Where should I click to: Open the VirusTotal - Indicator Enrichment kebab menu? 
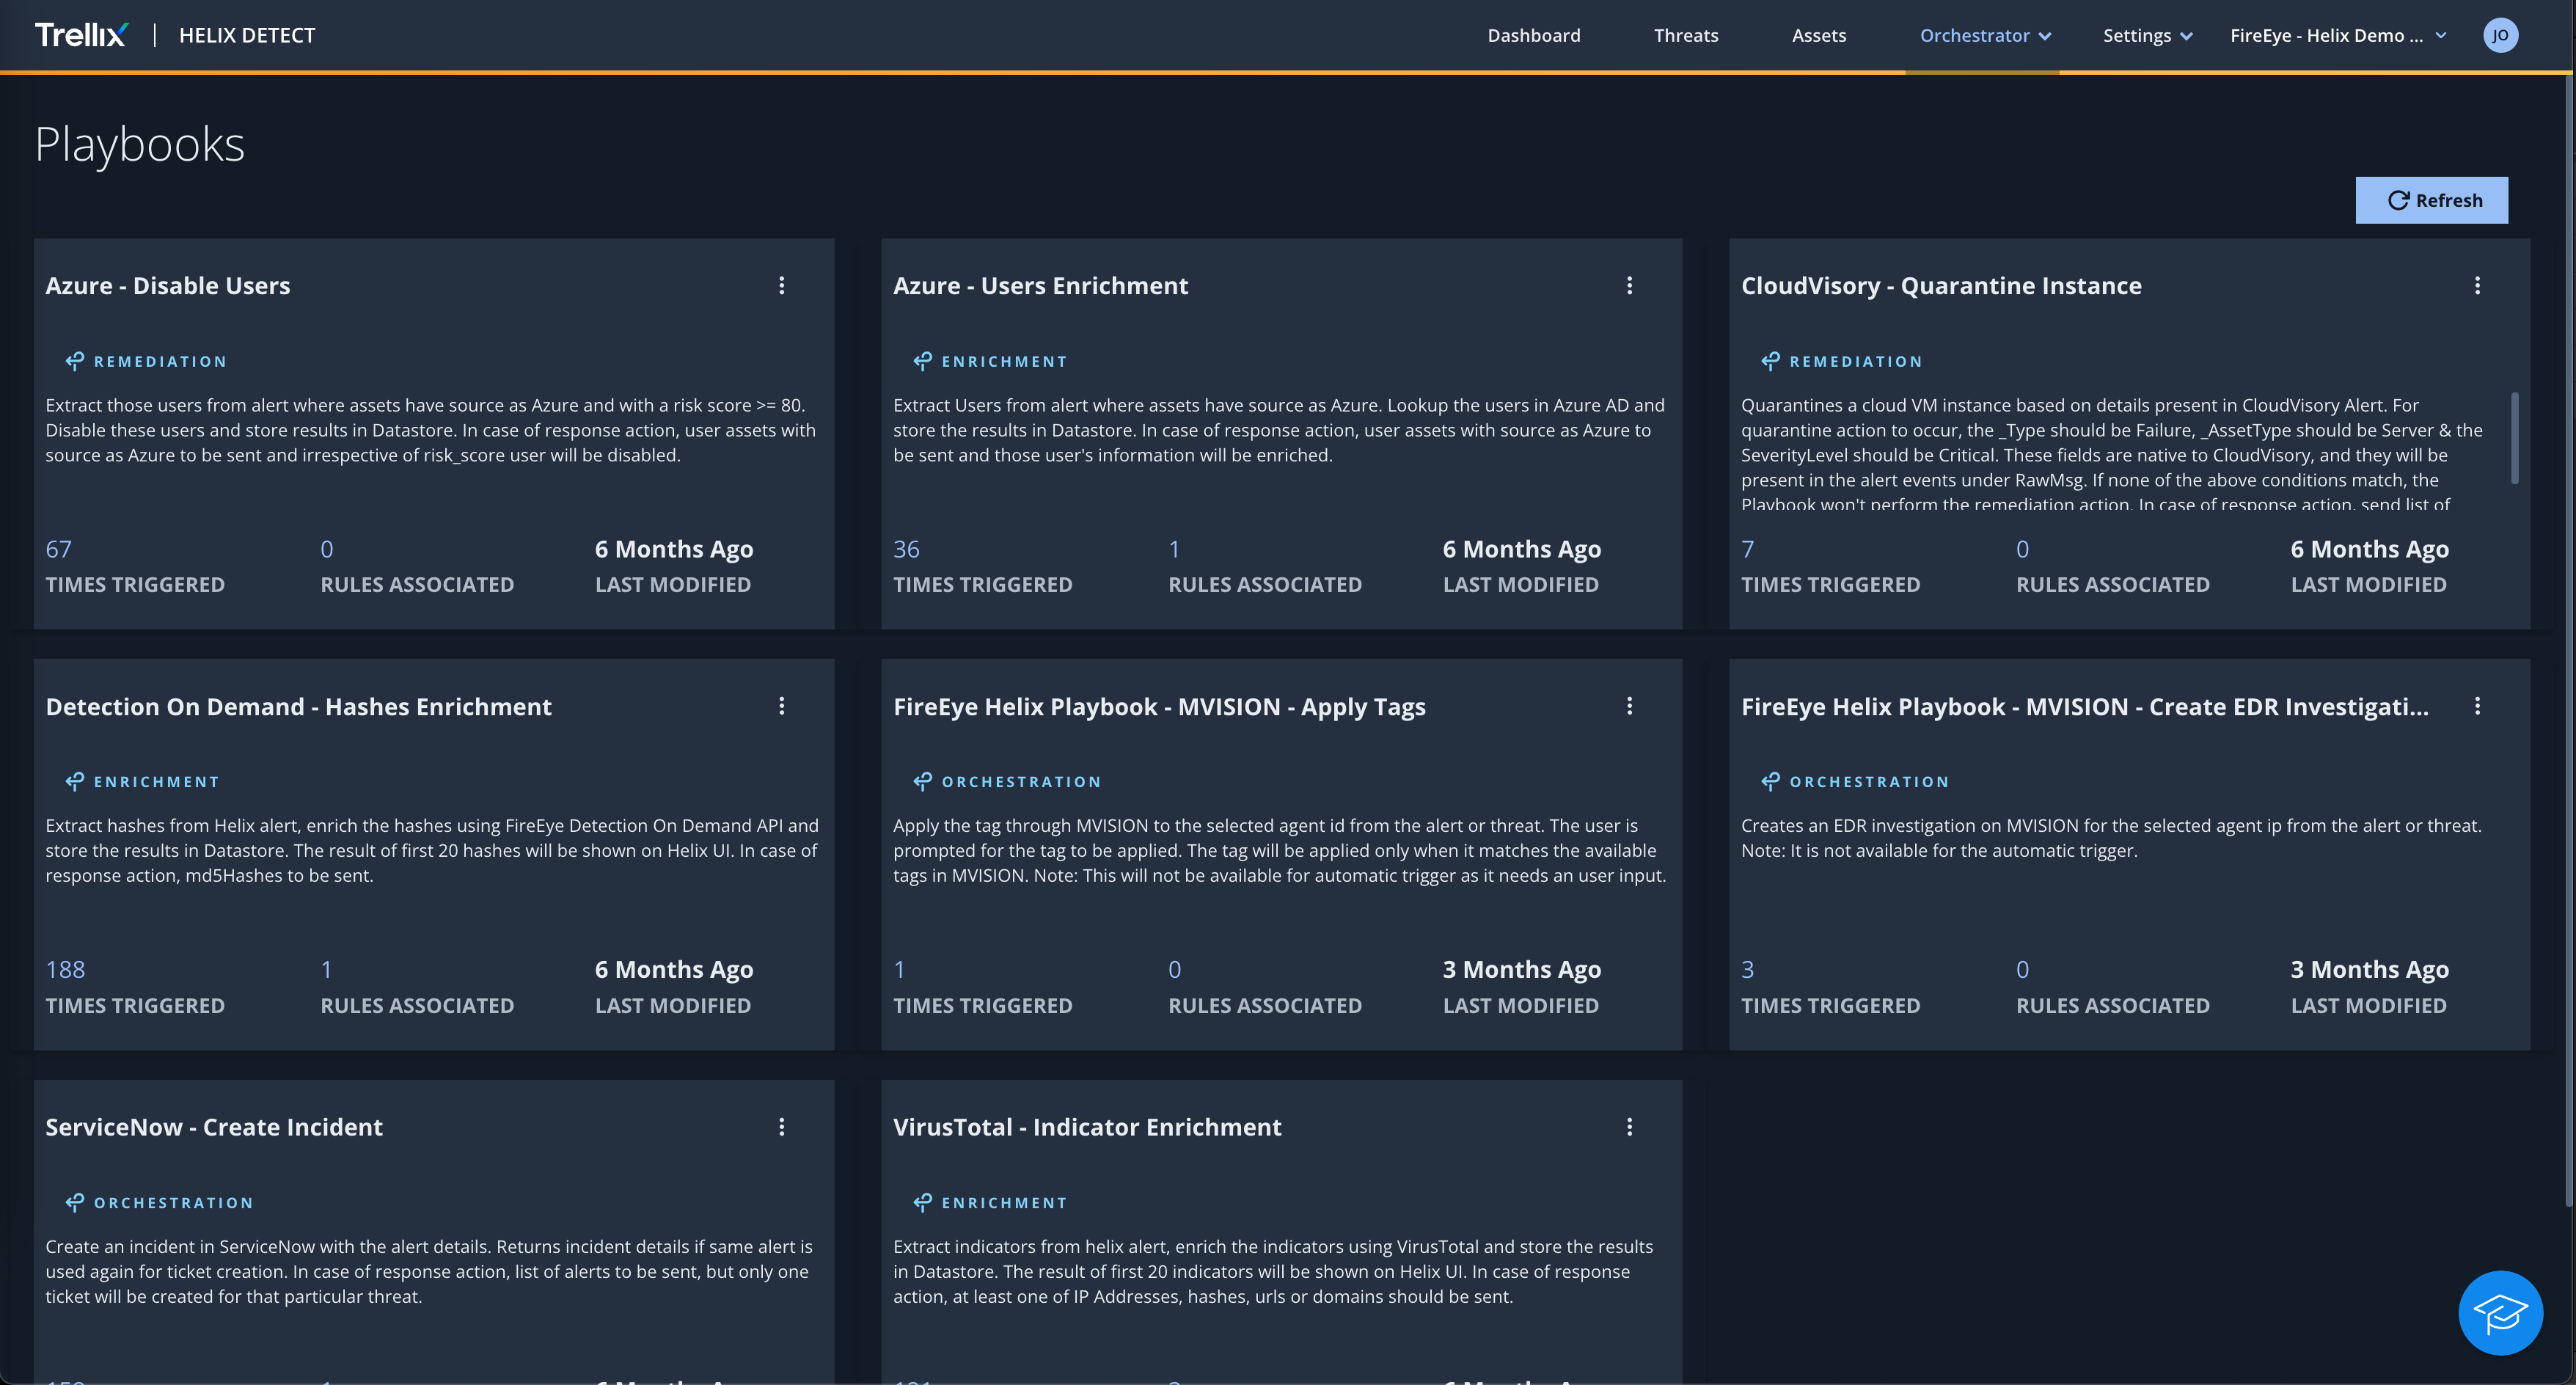1630,1127
